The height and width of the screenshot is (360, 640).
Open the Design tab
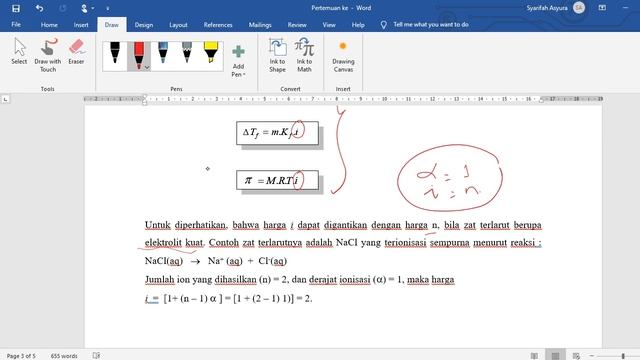coord(144,24)
